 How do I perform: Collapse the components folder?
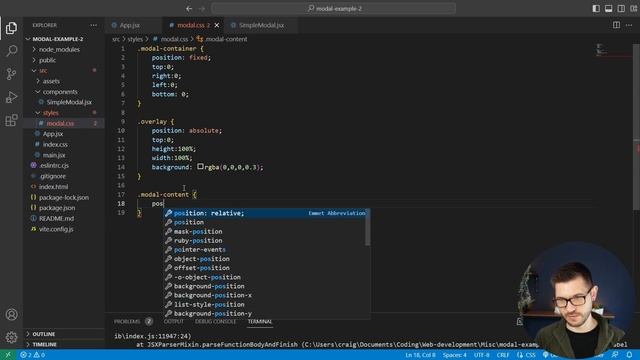pos(63,92)
